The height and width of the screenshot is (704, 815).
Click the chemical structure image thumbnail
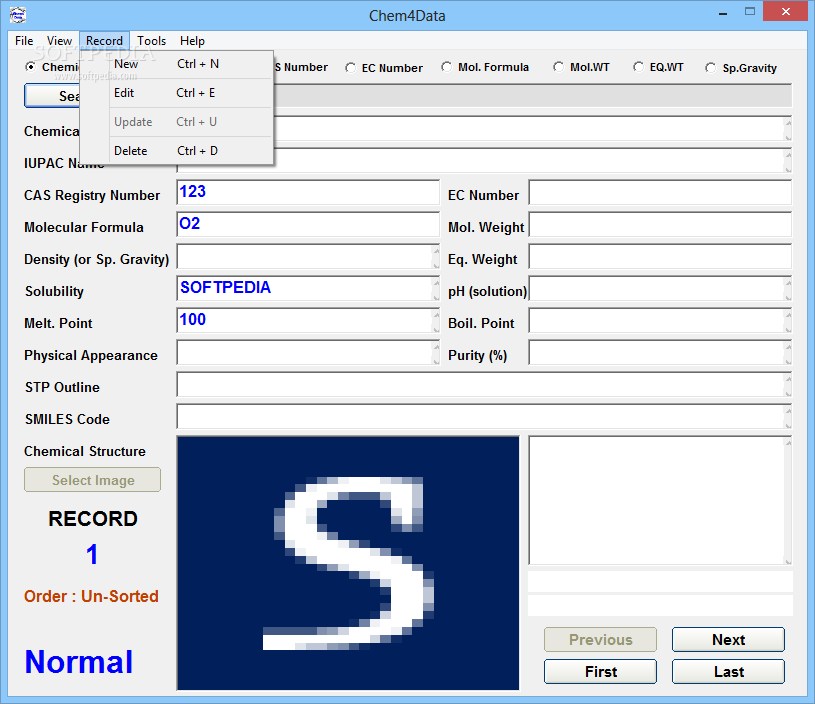(x=348, y=563)
